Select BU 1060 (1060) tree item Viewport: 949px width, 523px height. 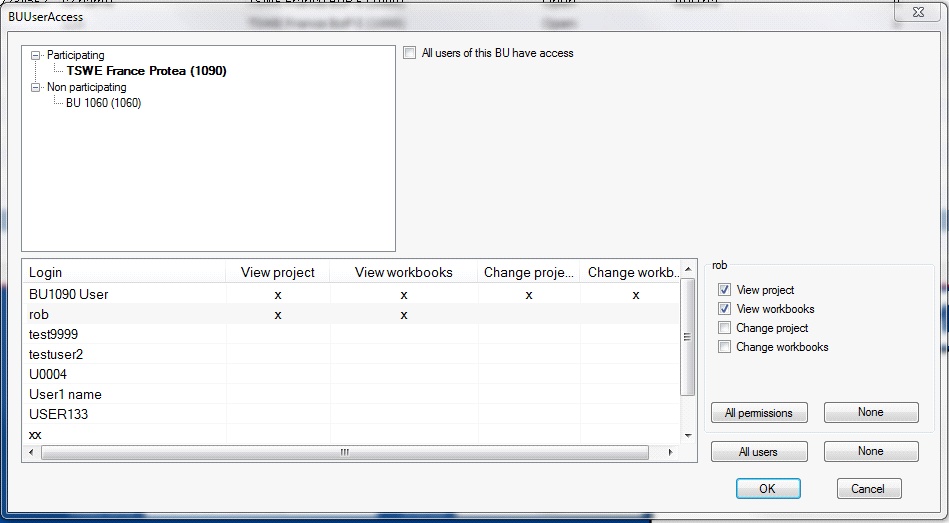(x=103, y=103)
